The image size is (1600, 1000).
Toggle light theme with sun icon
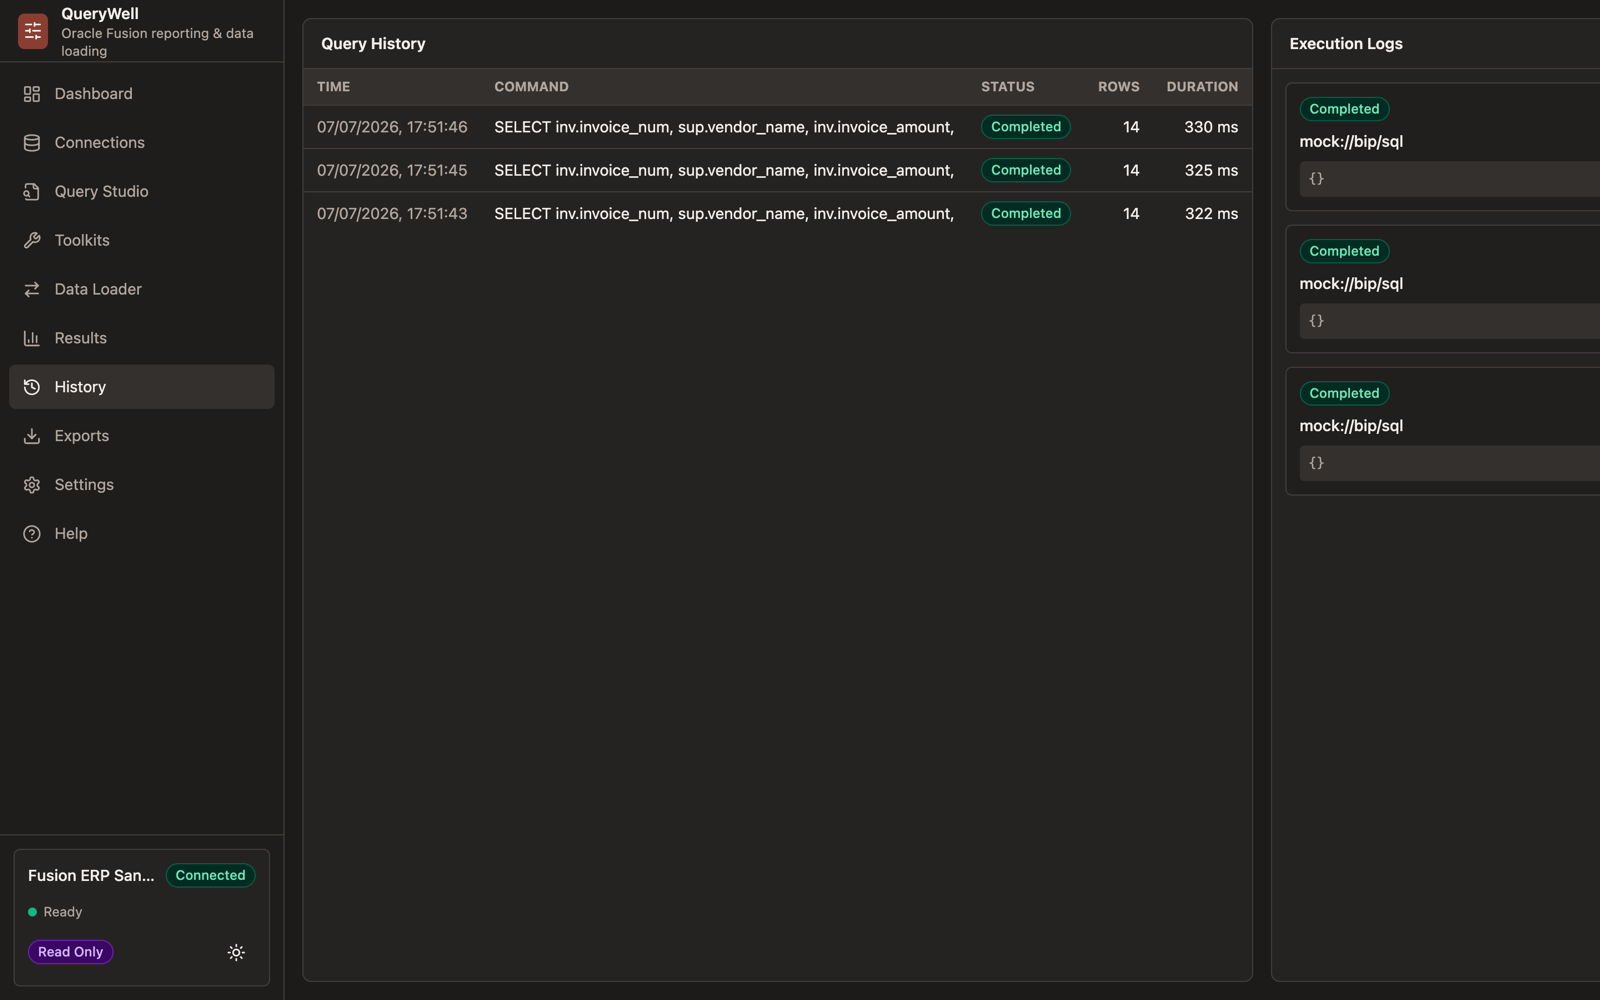(x=236, y=953)
